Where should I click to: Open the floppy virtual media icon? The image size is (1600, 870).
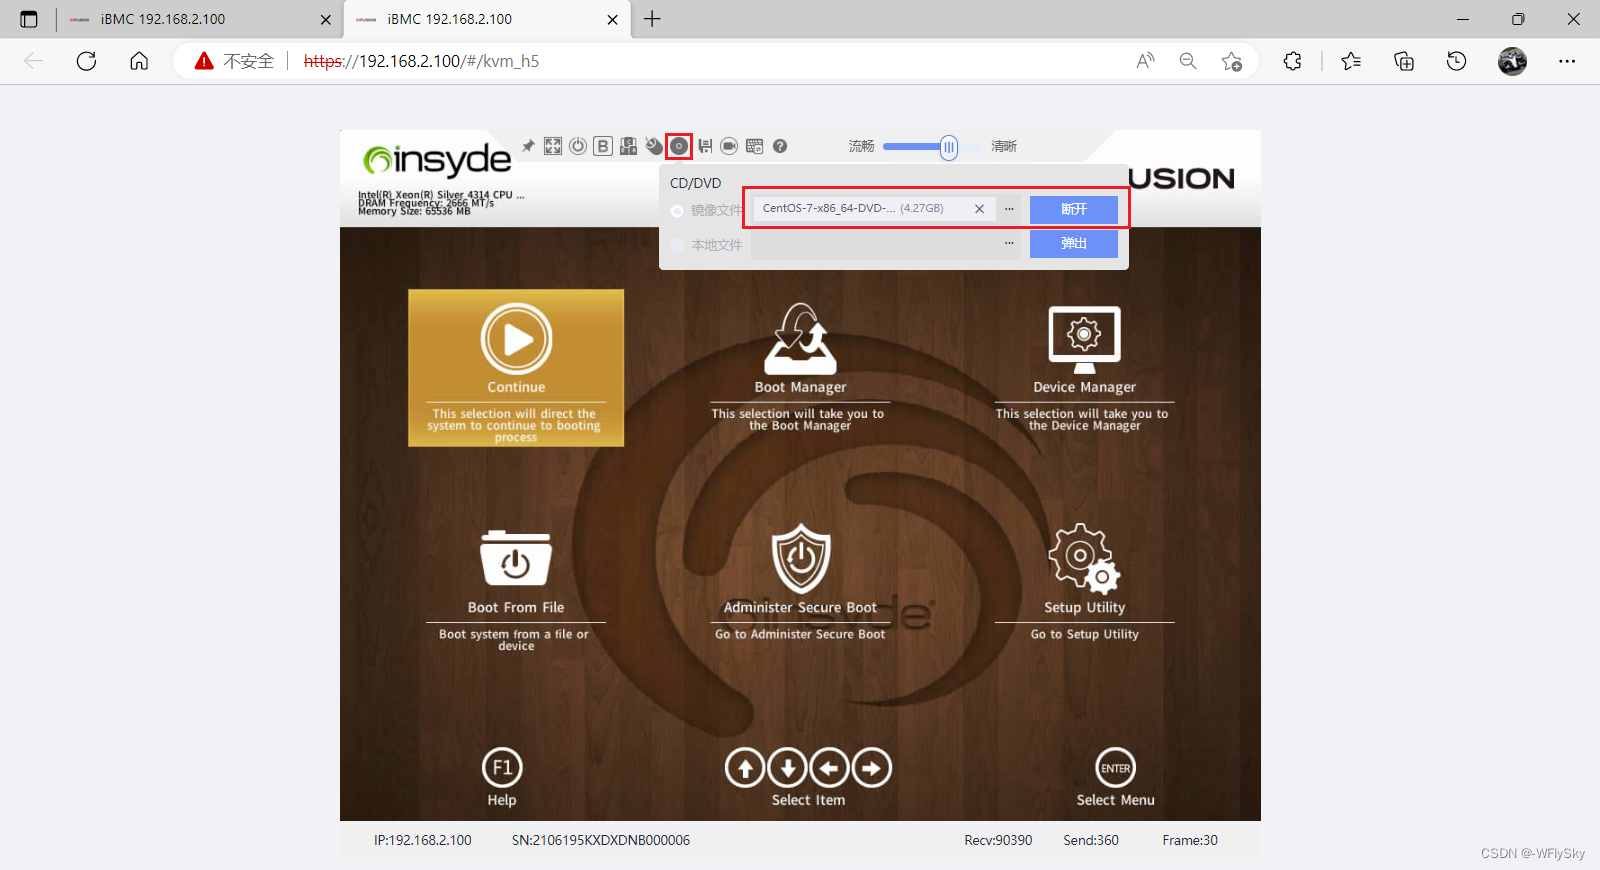(x=705, y=146)
